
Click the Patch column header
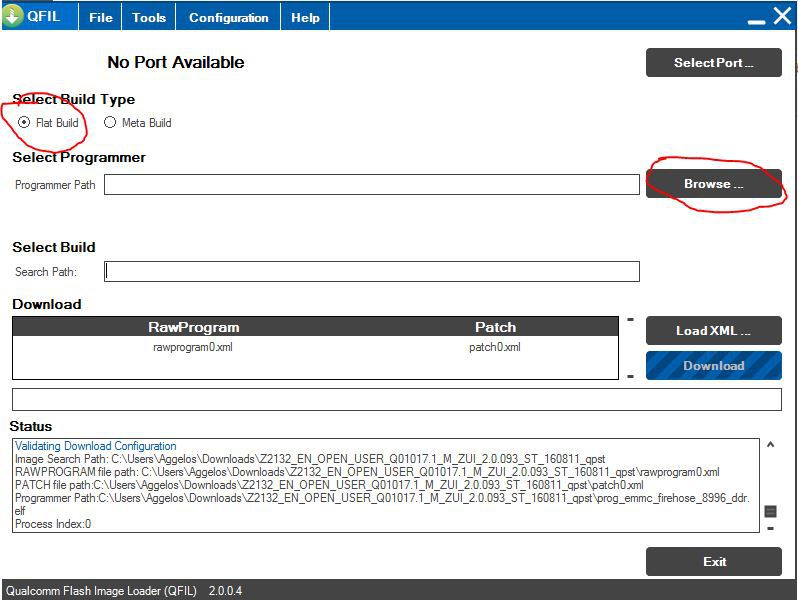tap(495, 327)
